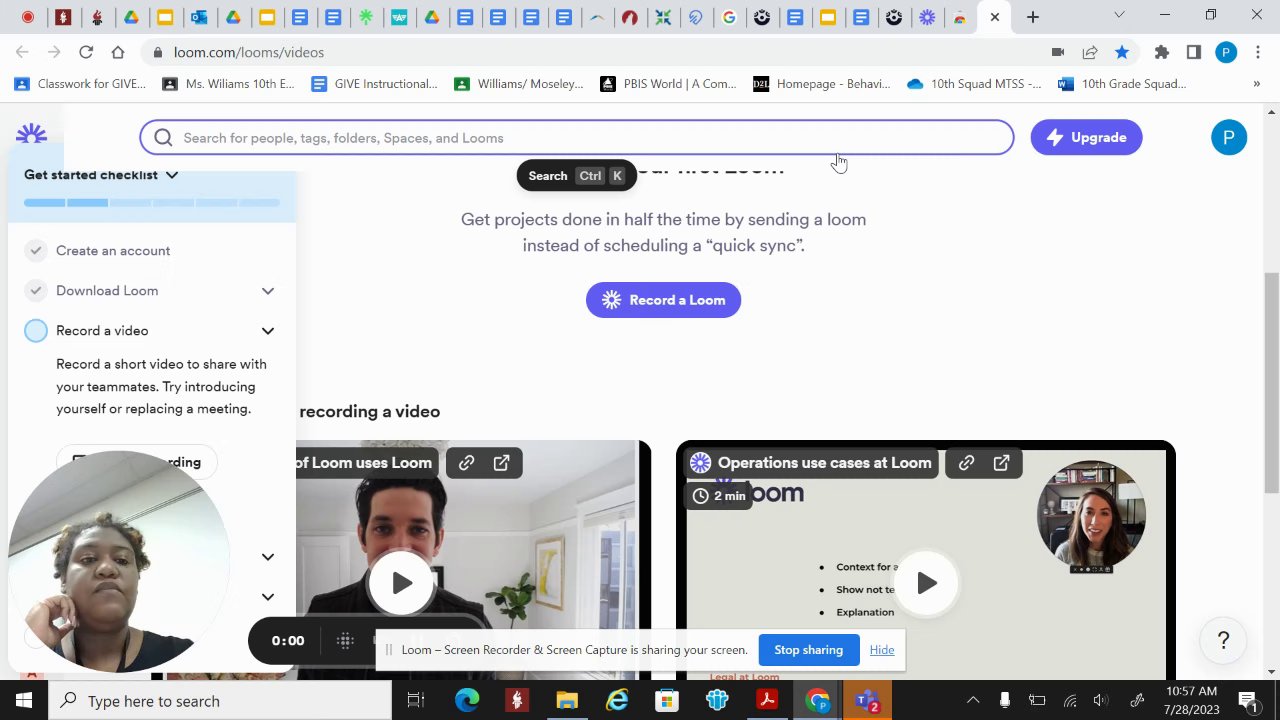Open File Explorer from taskbar
The image size is (1280, 720).
click(x=567, y=701)
